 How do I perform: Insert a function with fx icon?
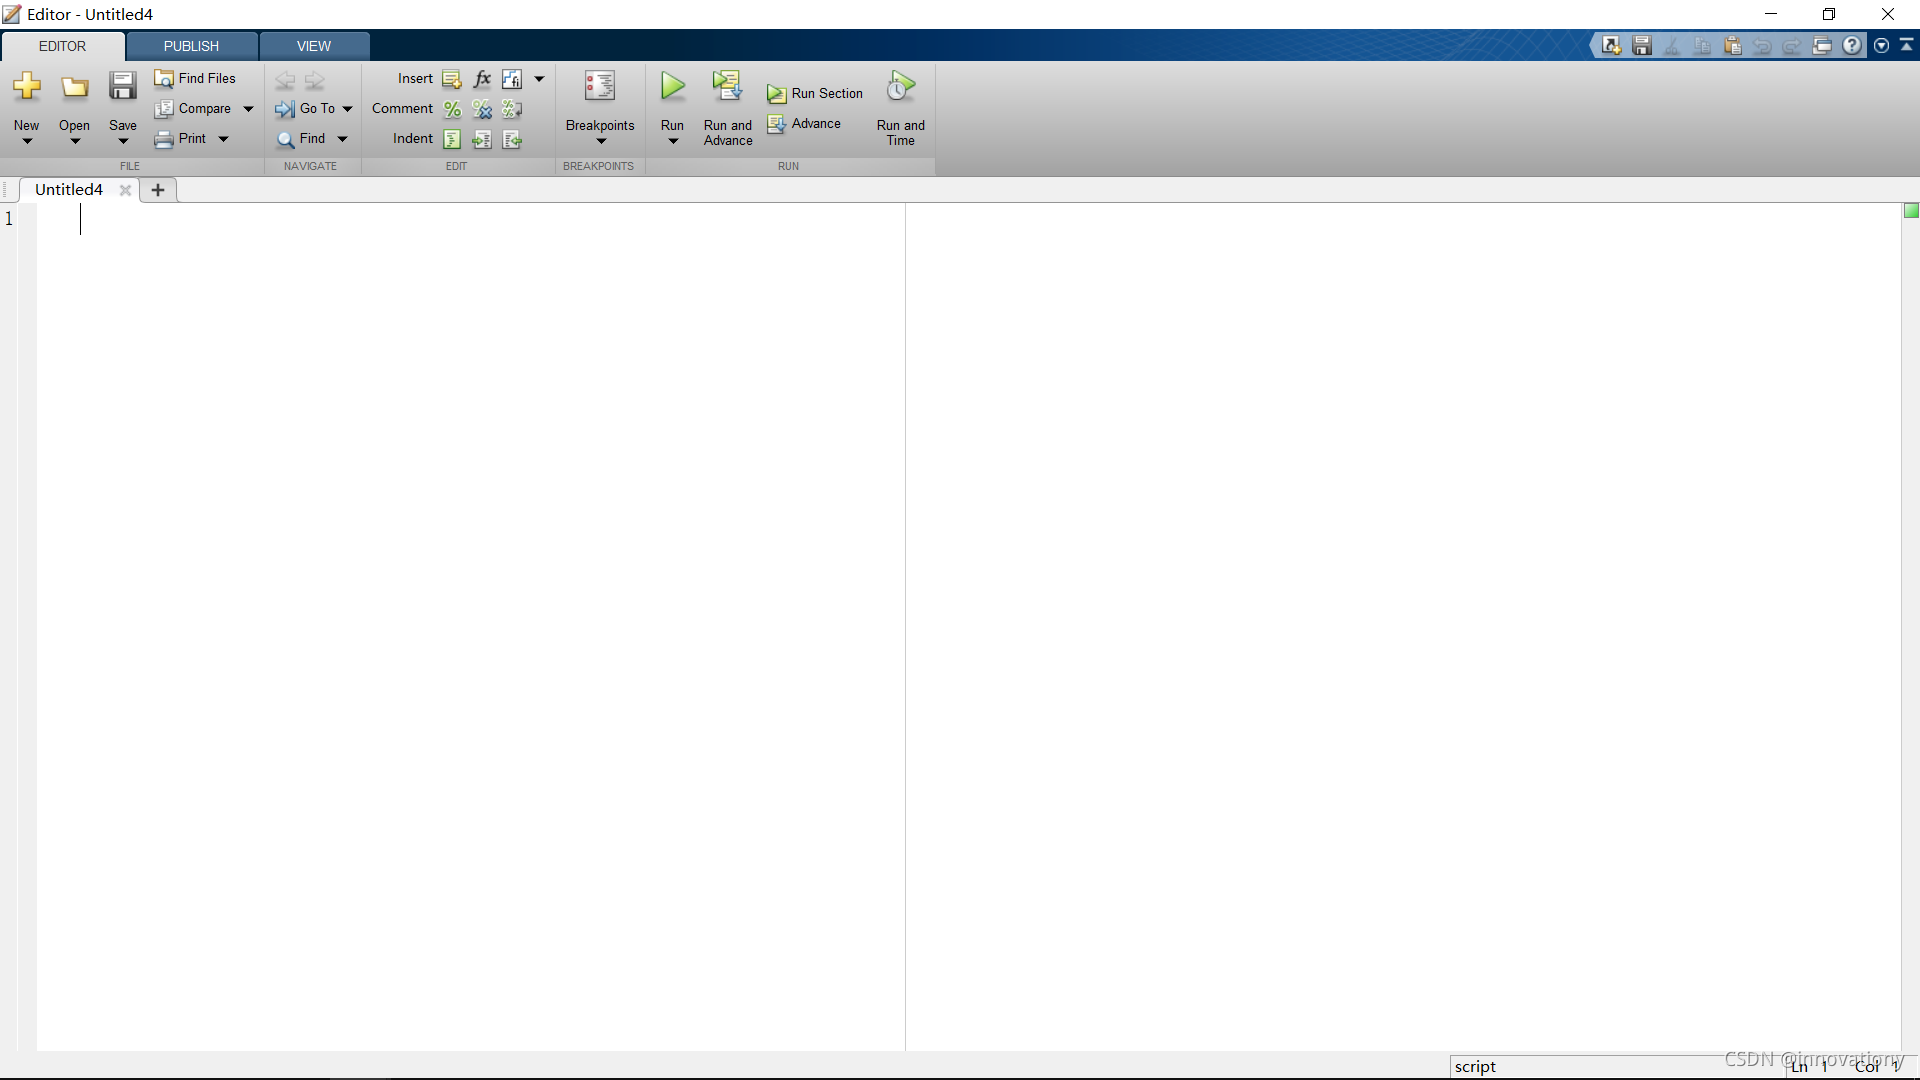482,79
